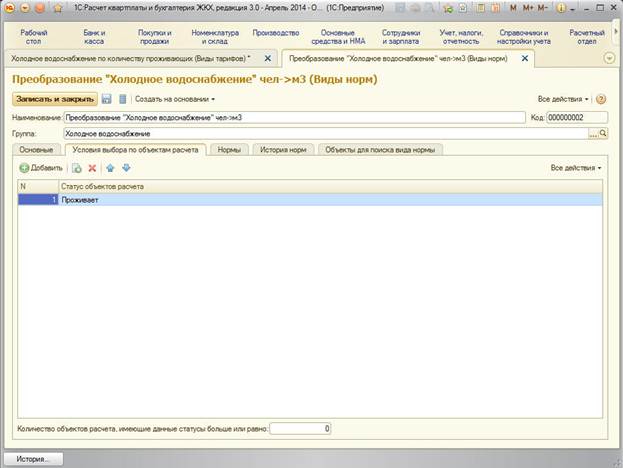Select Условия выбора по объектам расчета tab
Viewport: 623px width, 468px height.
click(135, 150)
